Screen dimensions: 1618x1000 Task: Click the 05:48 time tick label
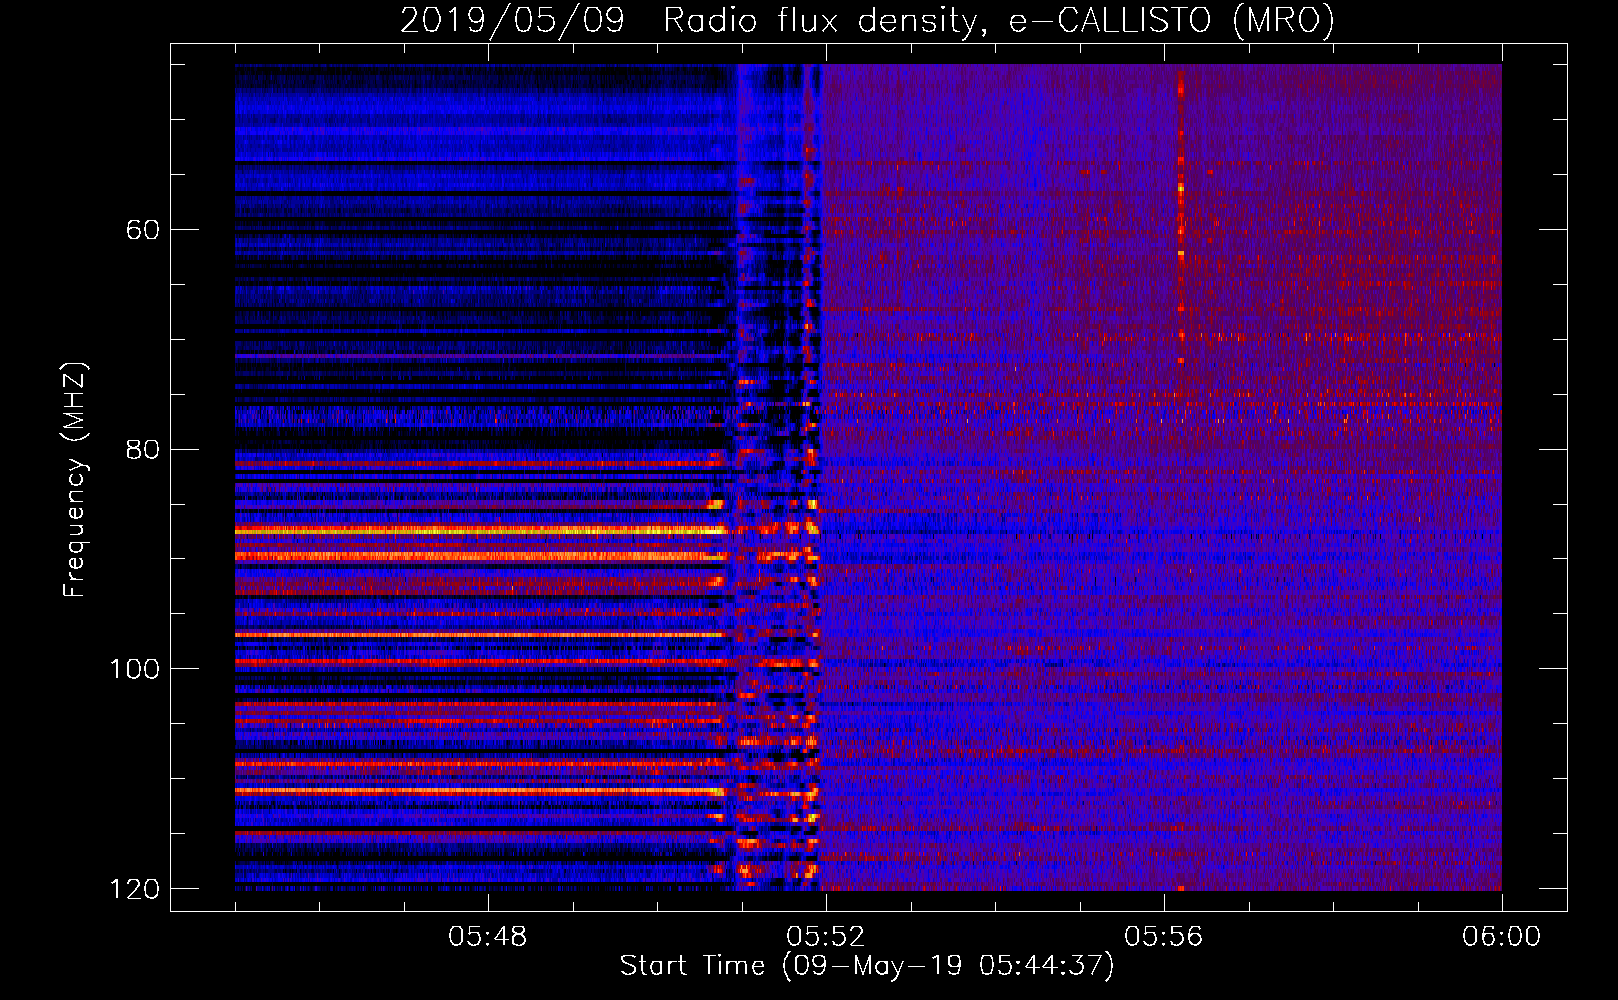click(x=488, y=937)
